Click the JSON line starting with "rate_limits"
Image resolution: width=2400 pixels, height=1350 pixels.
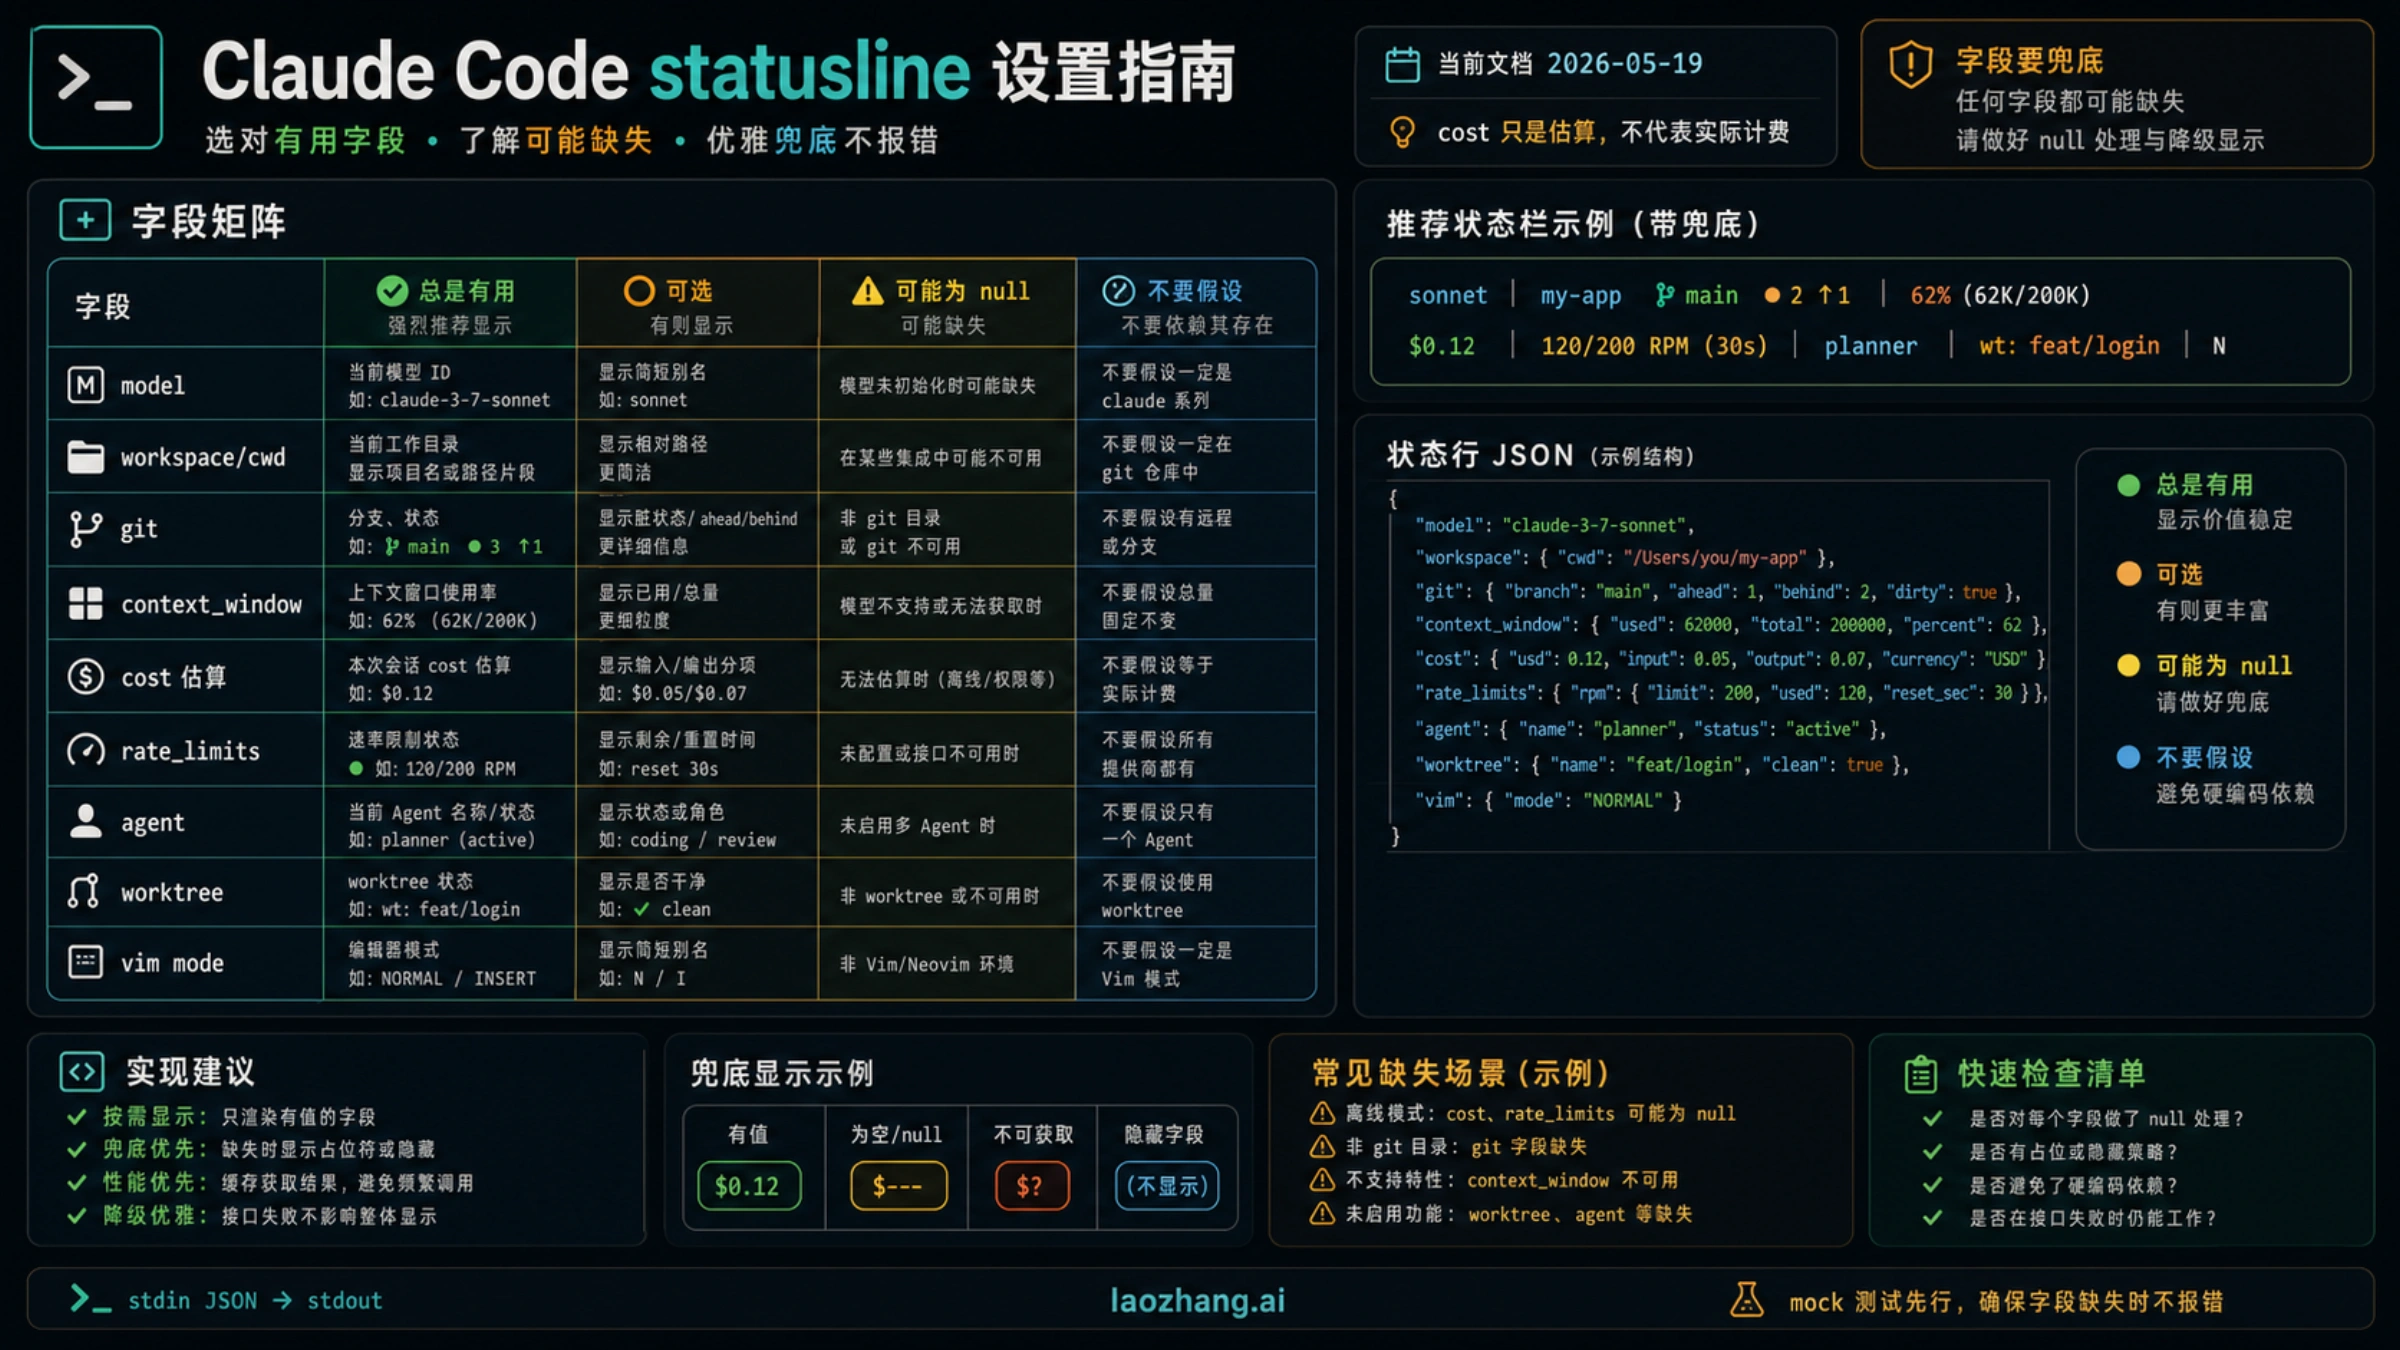(1730, 693)
